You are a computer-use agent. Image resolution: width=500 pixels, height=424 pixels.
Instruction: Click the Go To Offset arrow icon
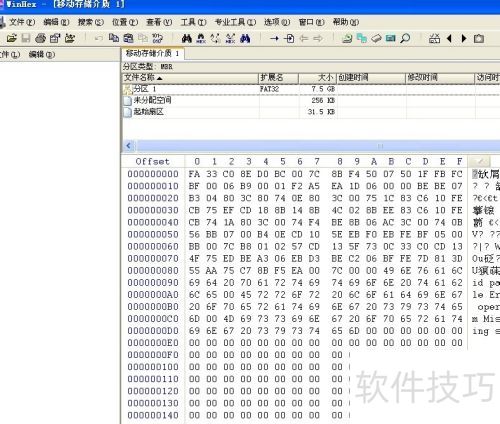[x=274, y=39]
